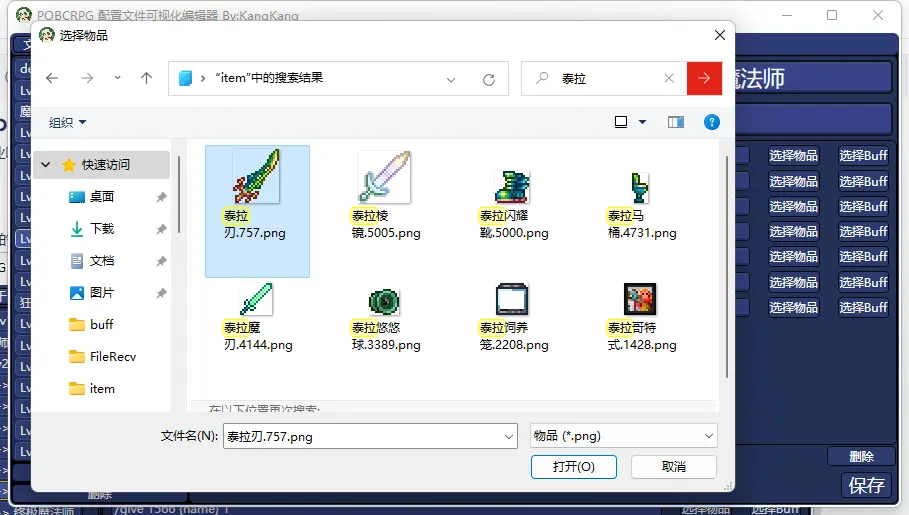Run the search with the red arrow

704,78
